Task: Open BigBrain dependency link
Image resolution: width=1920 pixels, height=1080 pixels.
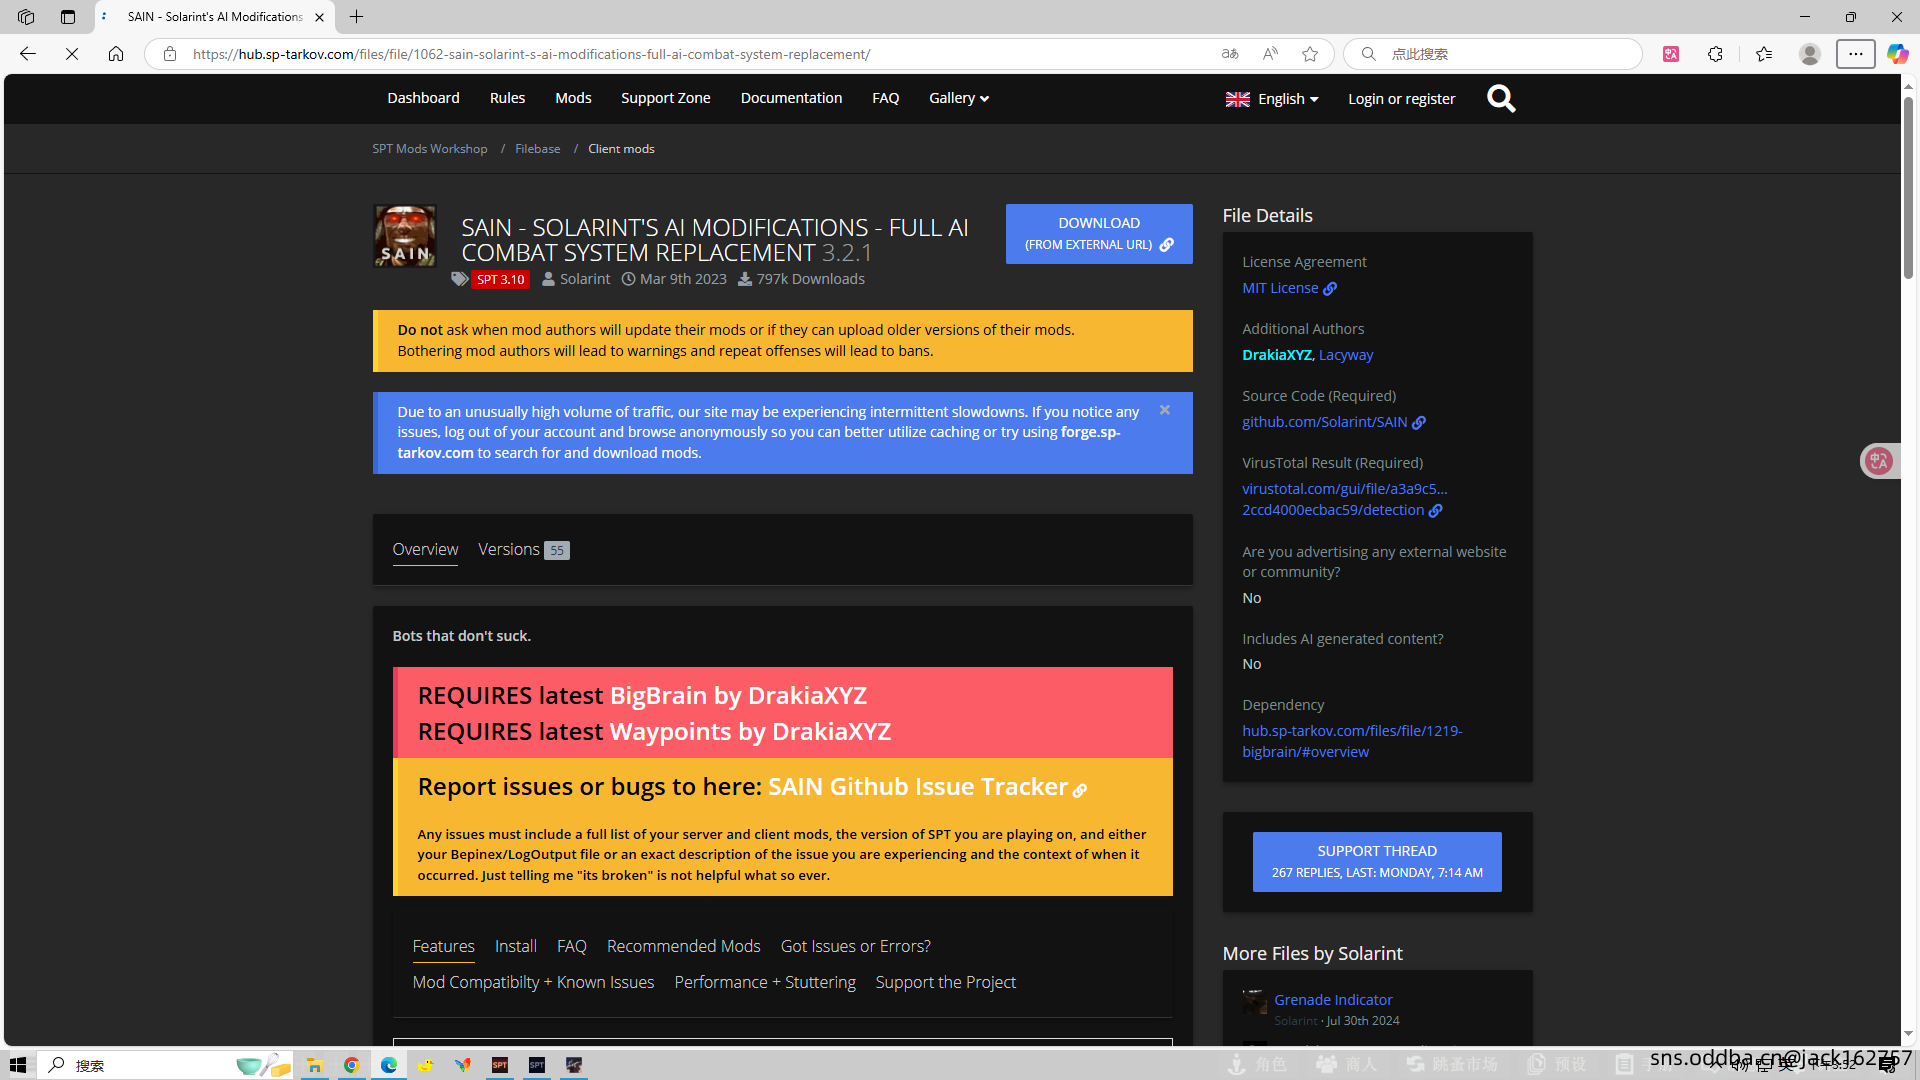Action: (x=1351, y=741)
